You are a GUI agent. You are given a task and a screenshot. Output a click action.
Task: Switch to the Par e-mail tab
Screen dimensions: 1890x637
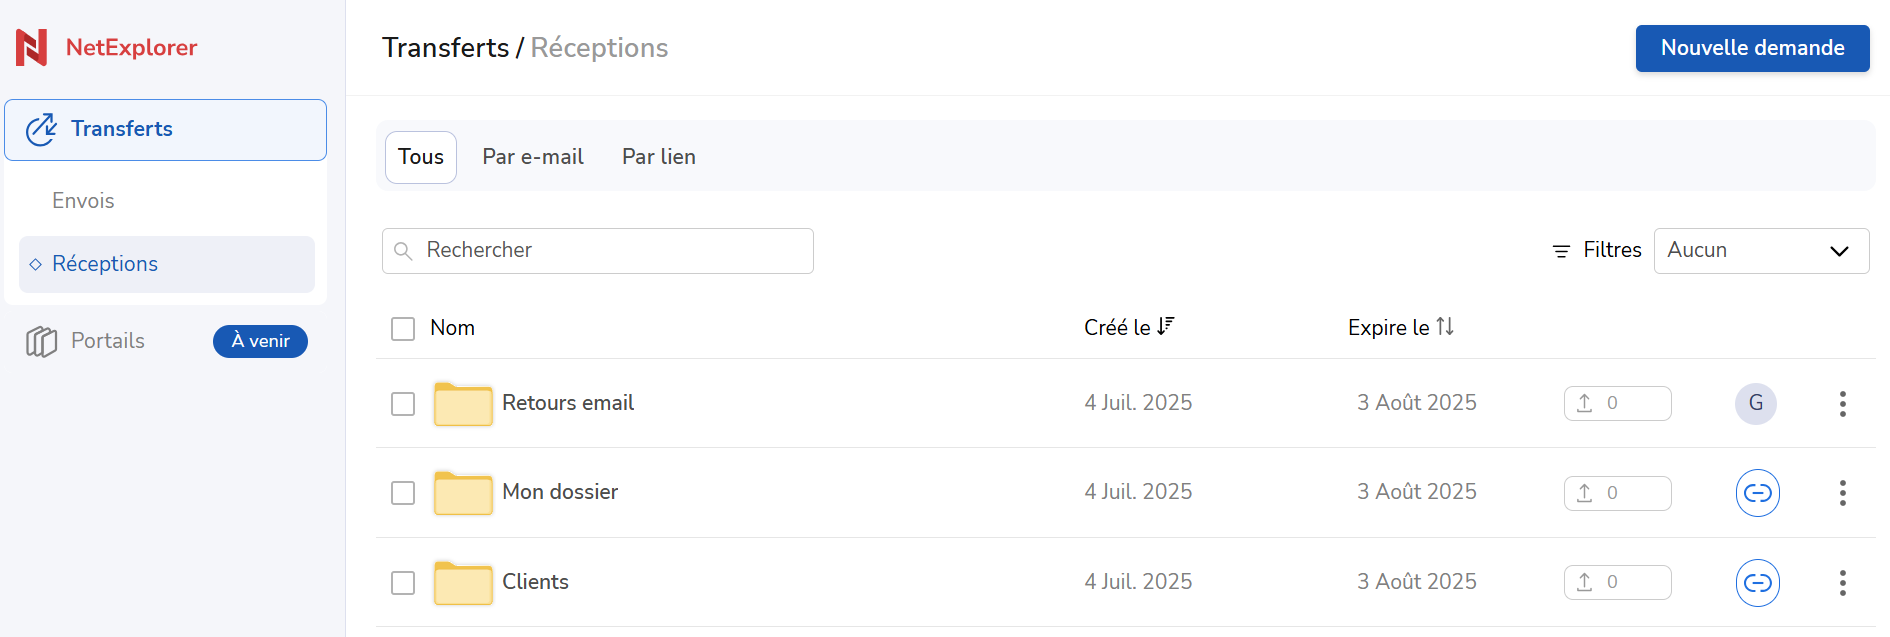tap(533, 157)
